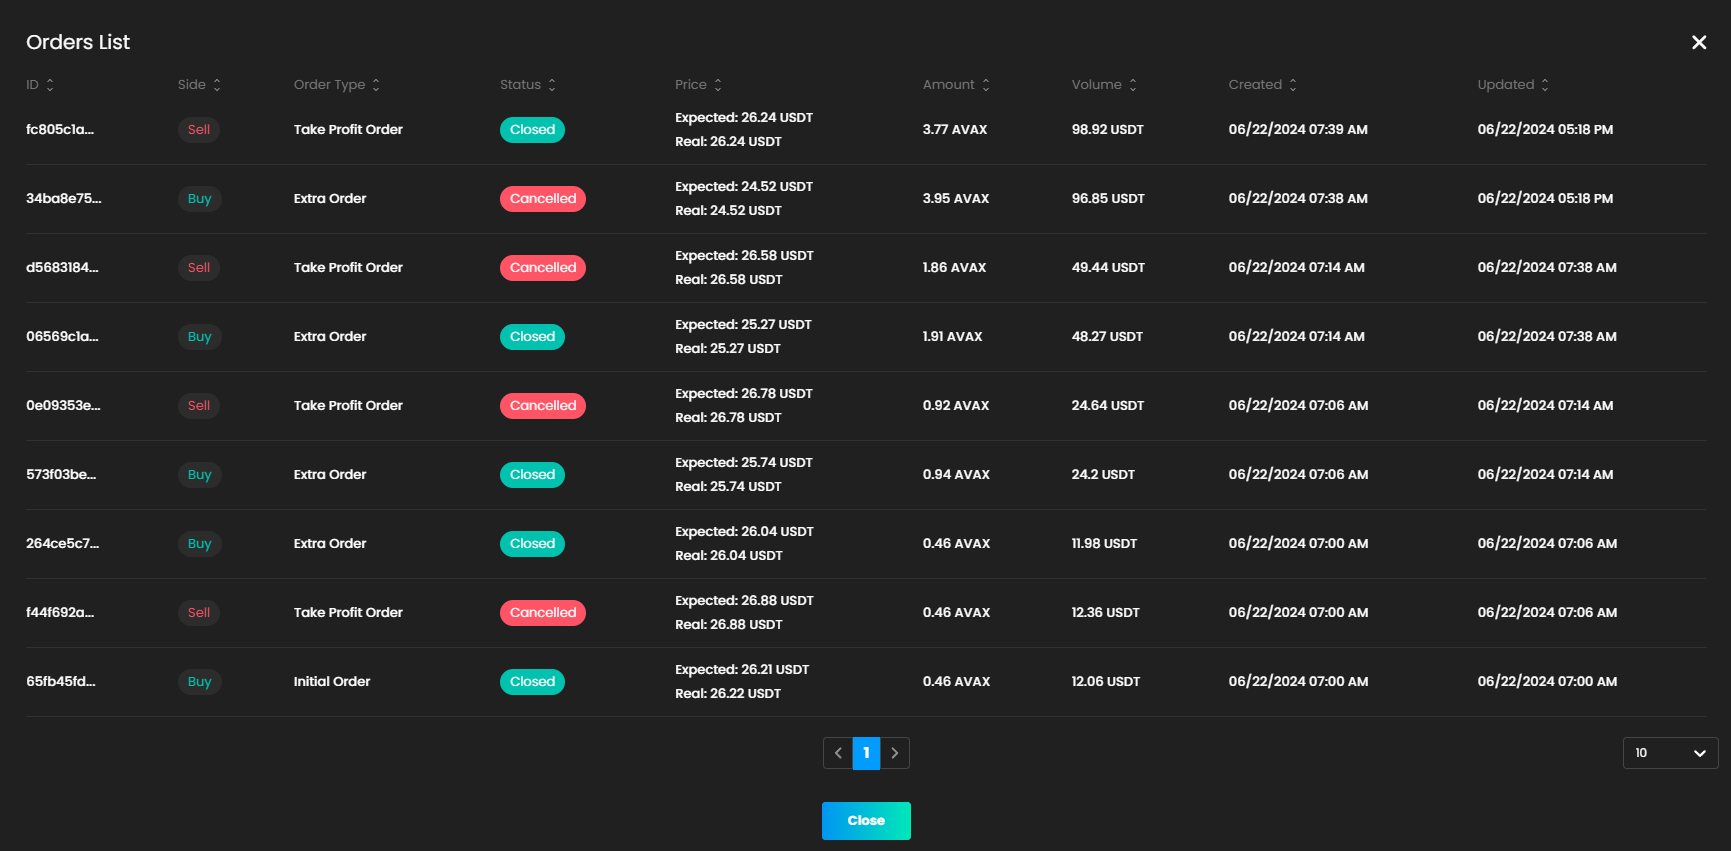Sort by Created date column

point(1293,85)
